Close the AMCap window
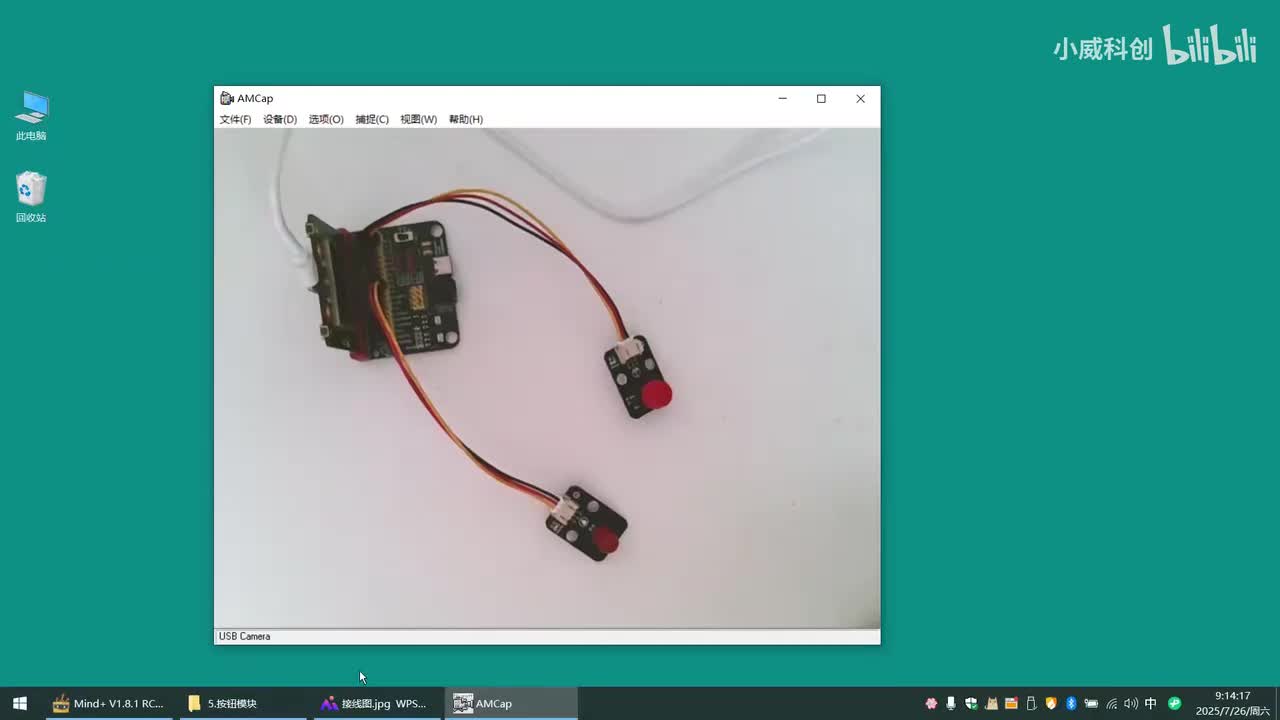 pyautogui.click(x=860, y=98)
